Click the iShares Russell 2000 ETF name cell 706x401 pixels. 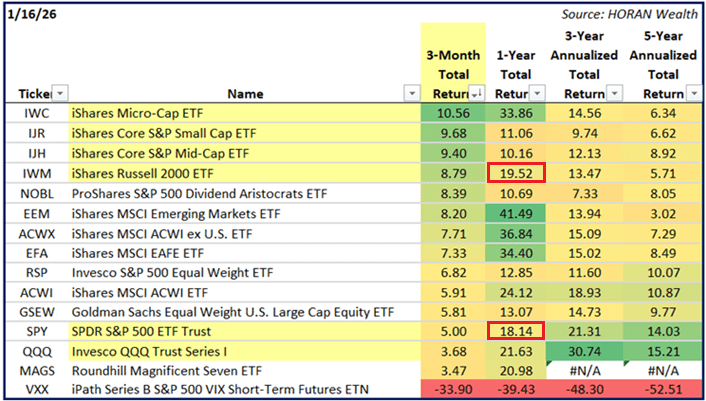click(244, 173)
